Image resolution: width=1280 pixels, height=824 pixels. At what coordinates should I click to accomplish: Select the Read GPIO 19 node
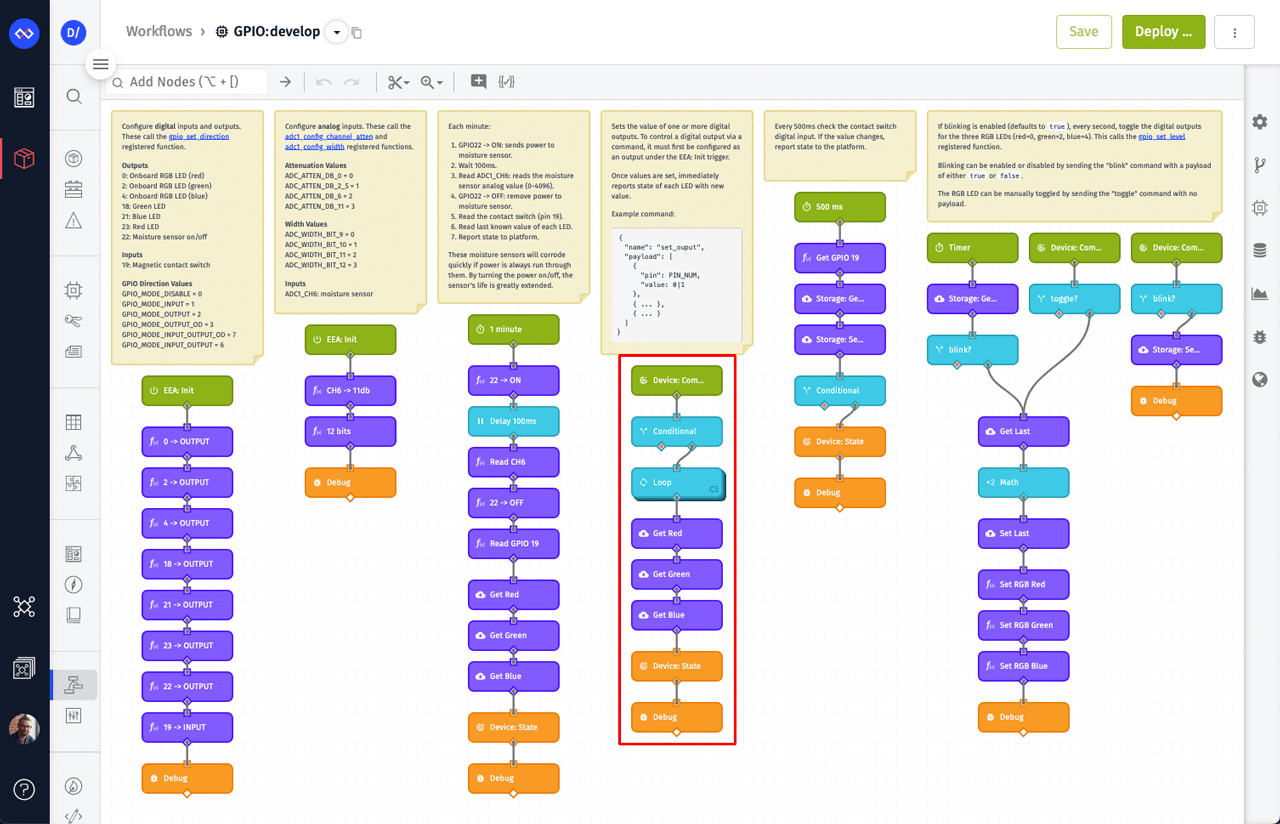coord(513,543)
